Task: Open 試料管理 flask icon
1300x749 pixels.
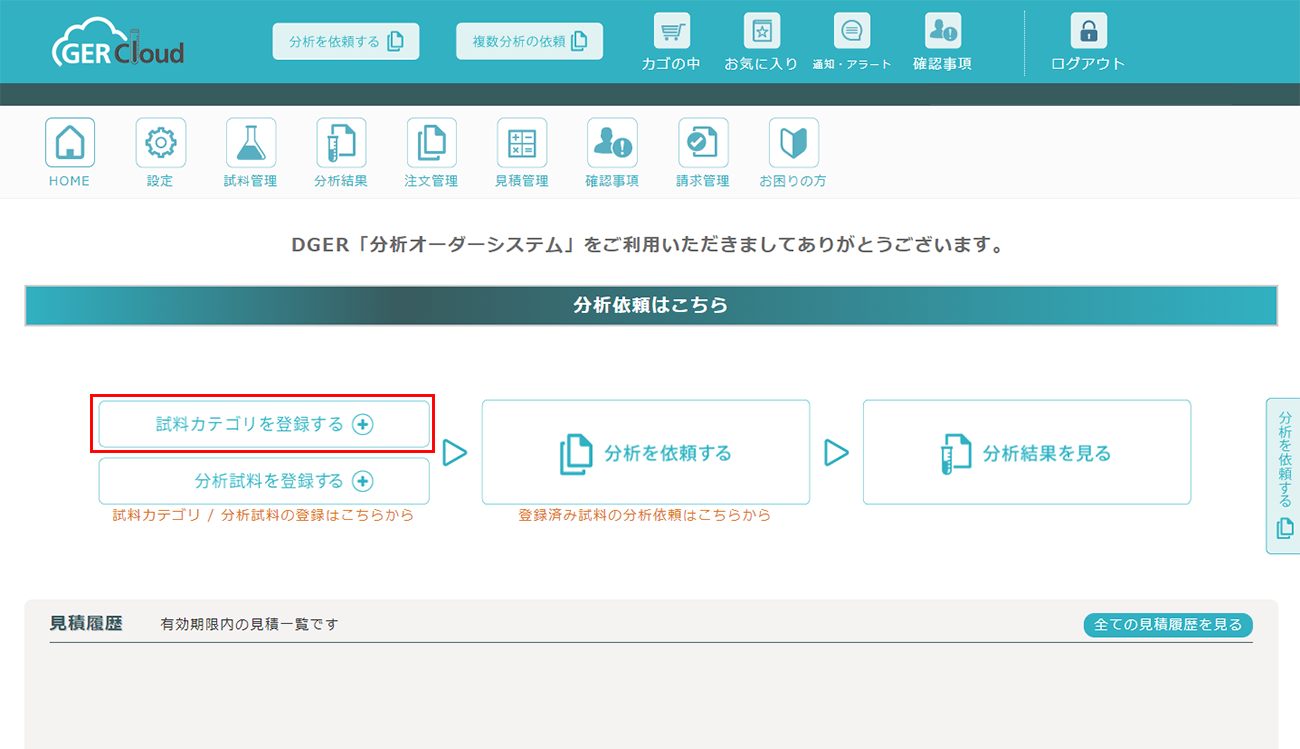Action: (x=251, y=142)
